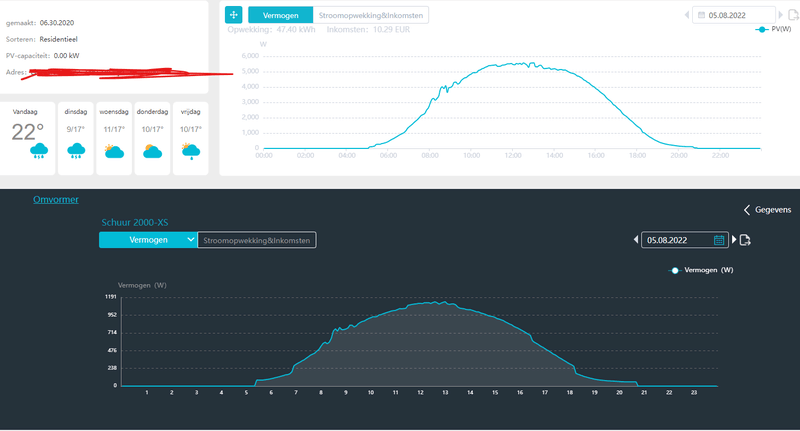This screenshot has height=431, width=800.
Task: Go to previous day in inverter chart
Action: tap(636, 239)
